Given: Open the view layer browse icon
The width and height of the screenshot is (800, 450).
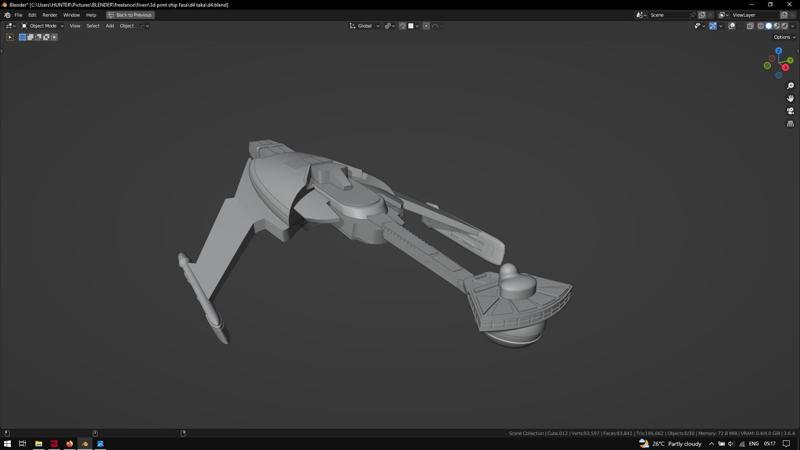Looking at the screenshot, I should click(x=723, y=15).
